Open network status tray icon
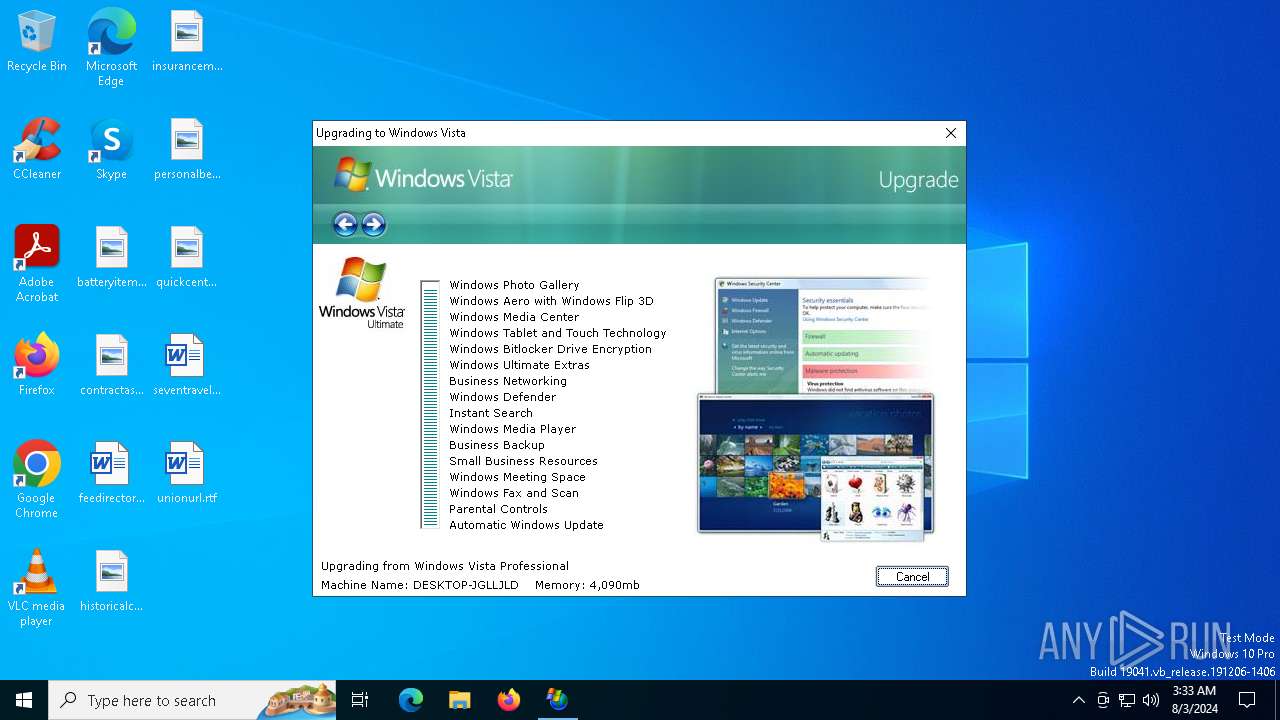This screenshot has width=1280, height=720. 1127,700
